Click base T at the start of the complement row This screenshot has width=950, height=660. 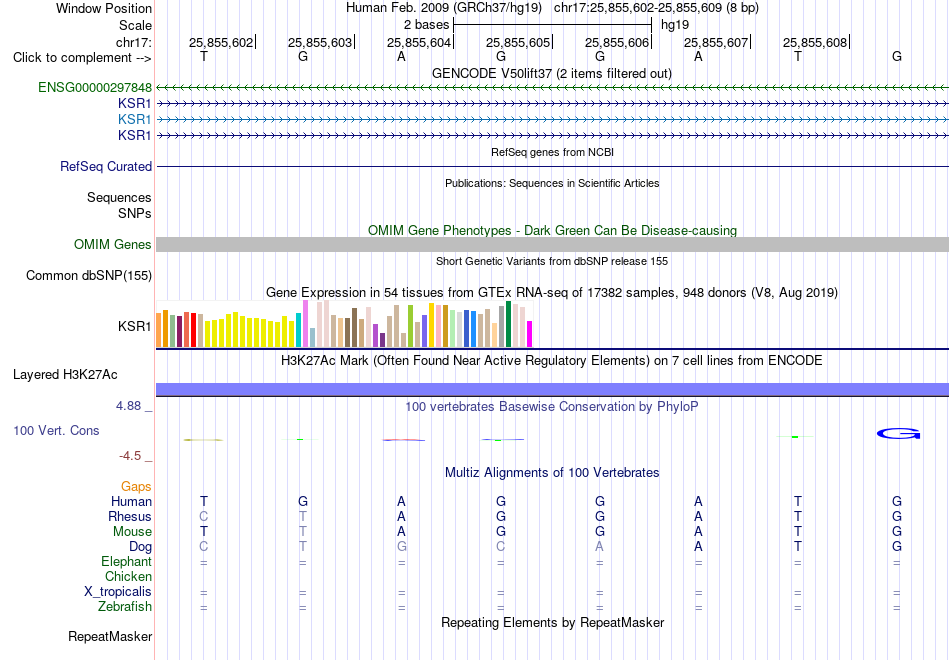(204, 57)
